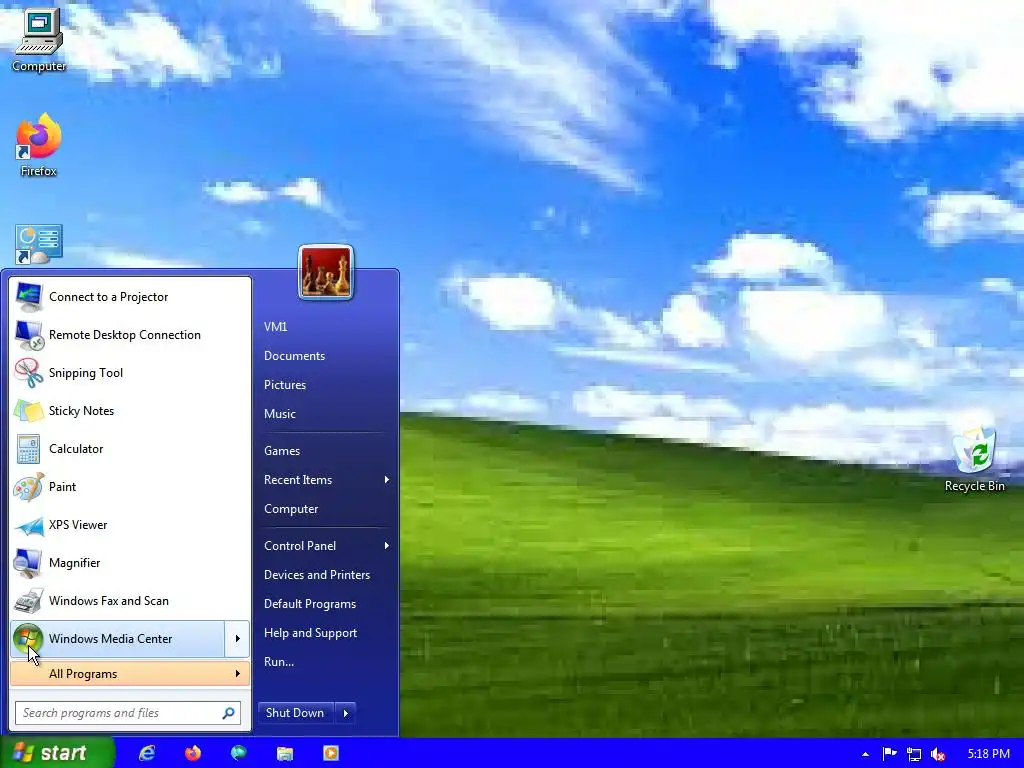Viewport: 1024px width, 768px height.
Task: Click the Start button
Action: [57, 753]
